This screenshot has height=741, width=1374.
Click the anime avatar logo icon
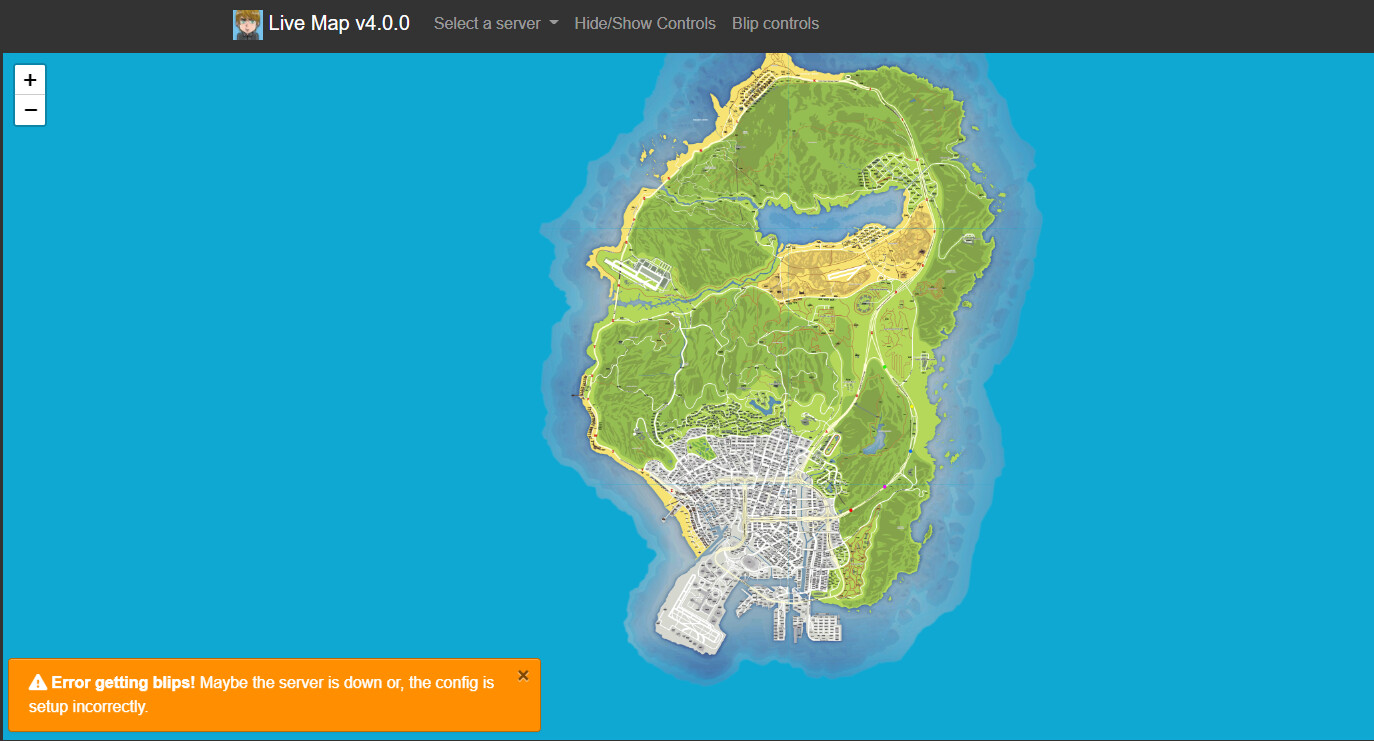coord(248,24)
